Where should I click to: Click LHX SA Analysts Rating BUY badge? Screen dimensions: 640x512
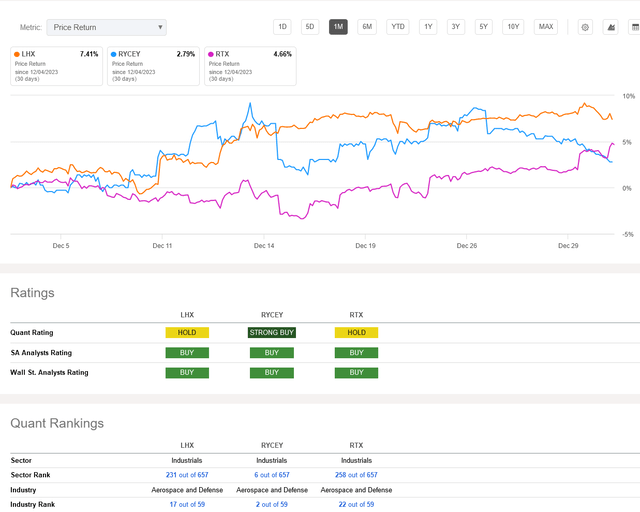187,352
